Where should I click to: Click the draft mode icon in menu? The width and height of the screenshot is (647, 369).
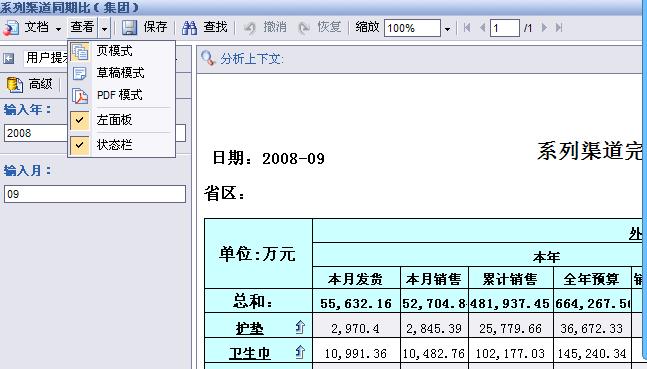80,73
